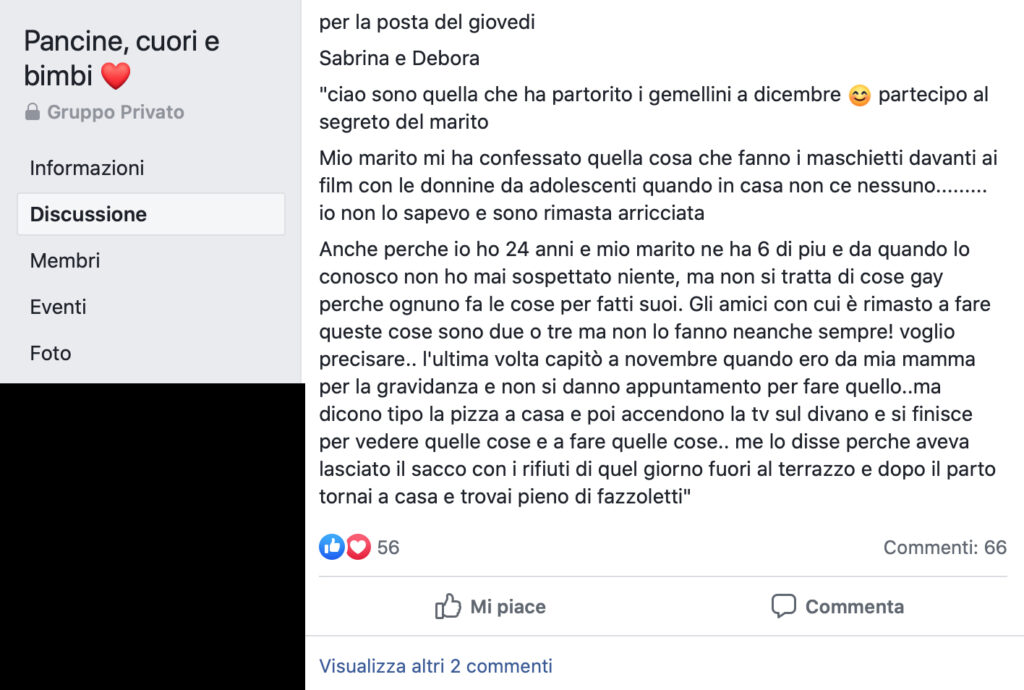This screenshot has width=1024, height=690.
Task: Click the red heart reaction icon
Action: coord(358,547)
